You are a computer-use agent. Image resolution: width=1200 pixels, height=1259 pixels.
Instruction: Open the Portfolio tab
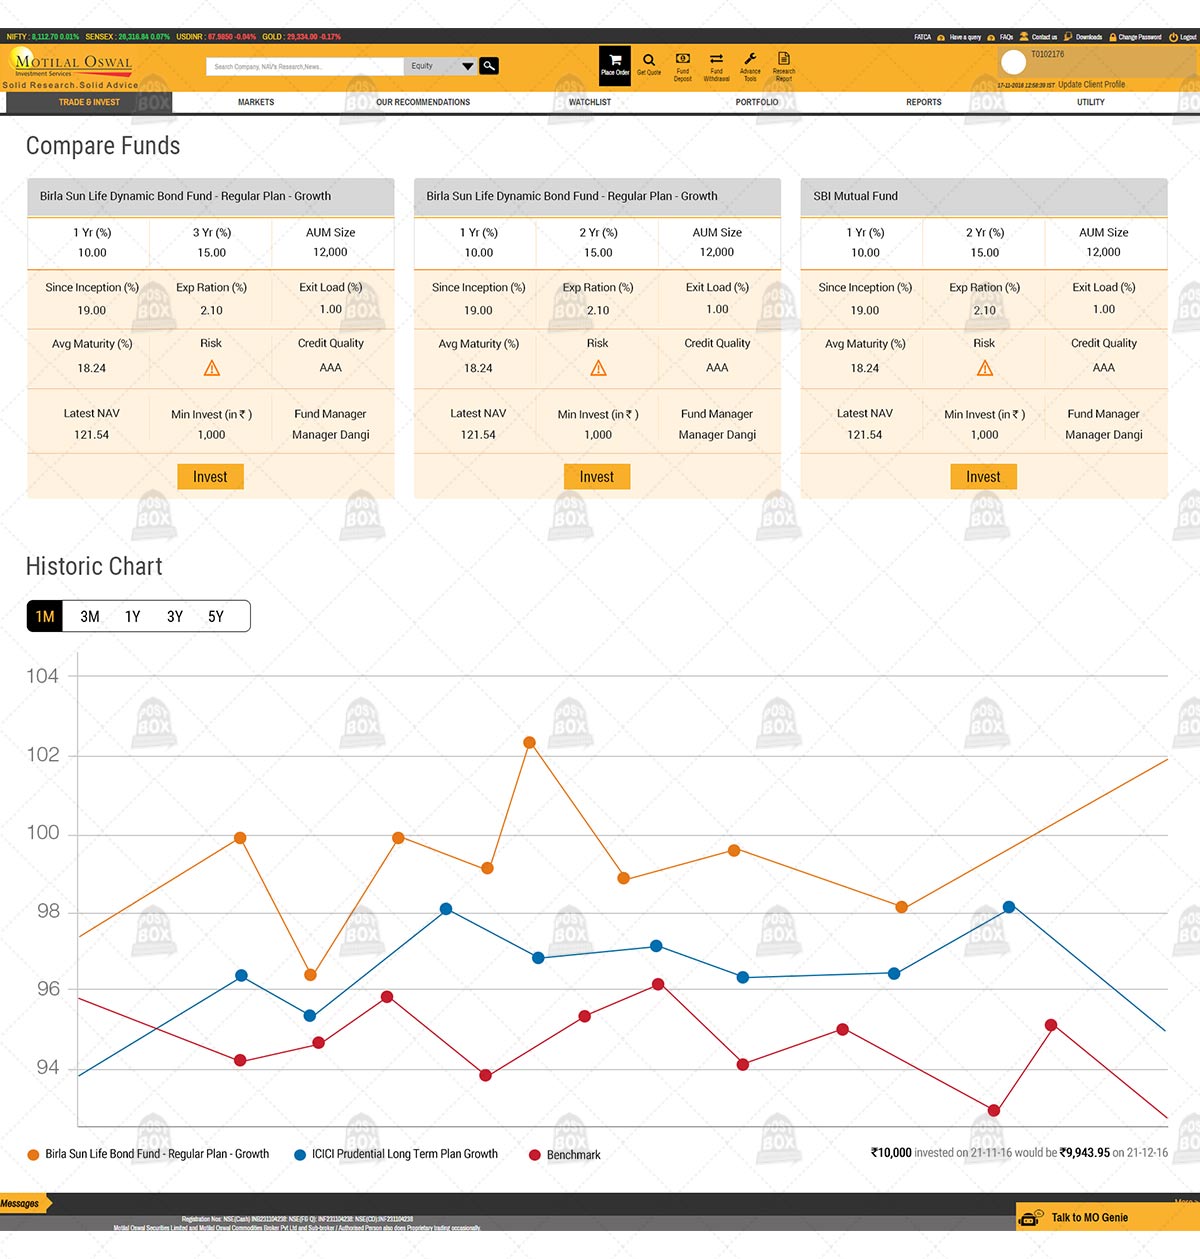tap(757, 102)
